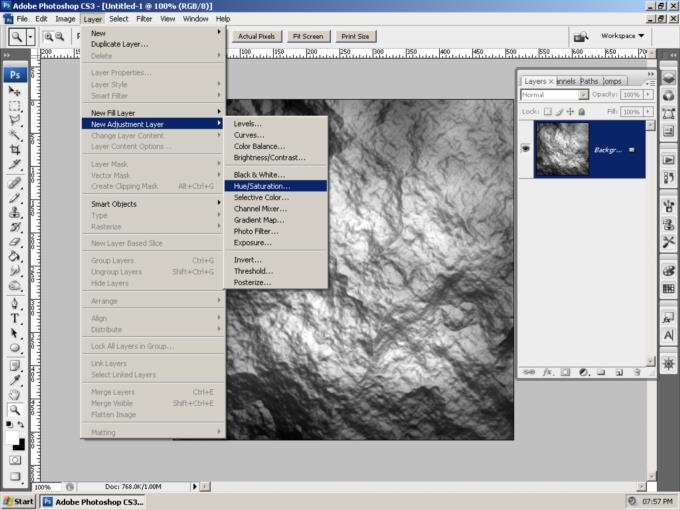Toggle lock image pixels
The height and width of the screenshot is (510, 680).
coord(559,111)
